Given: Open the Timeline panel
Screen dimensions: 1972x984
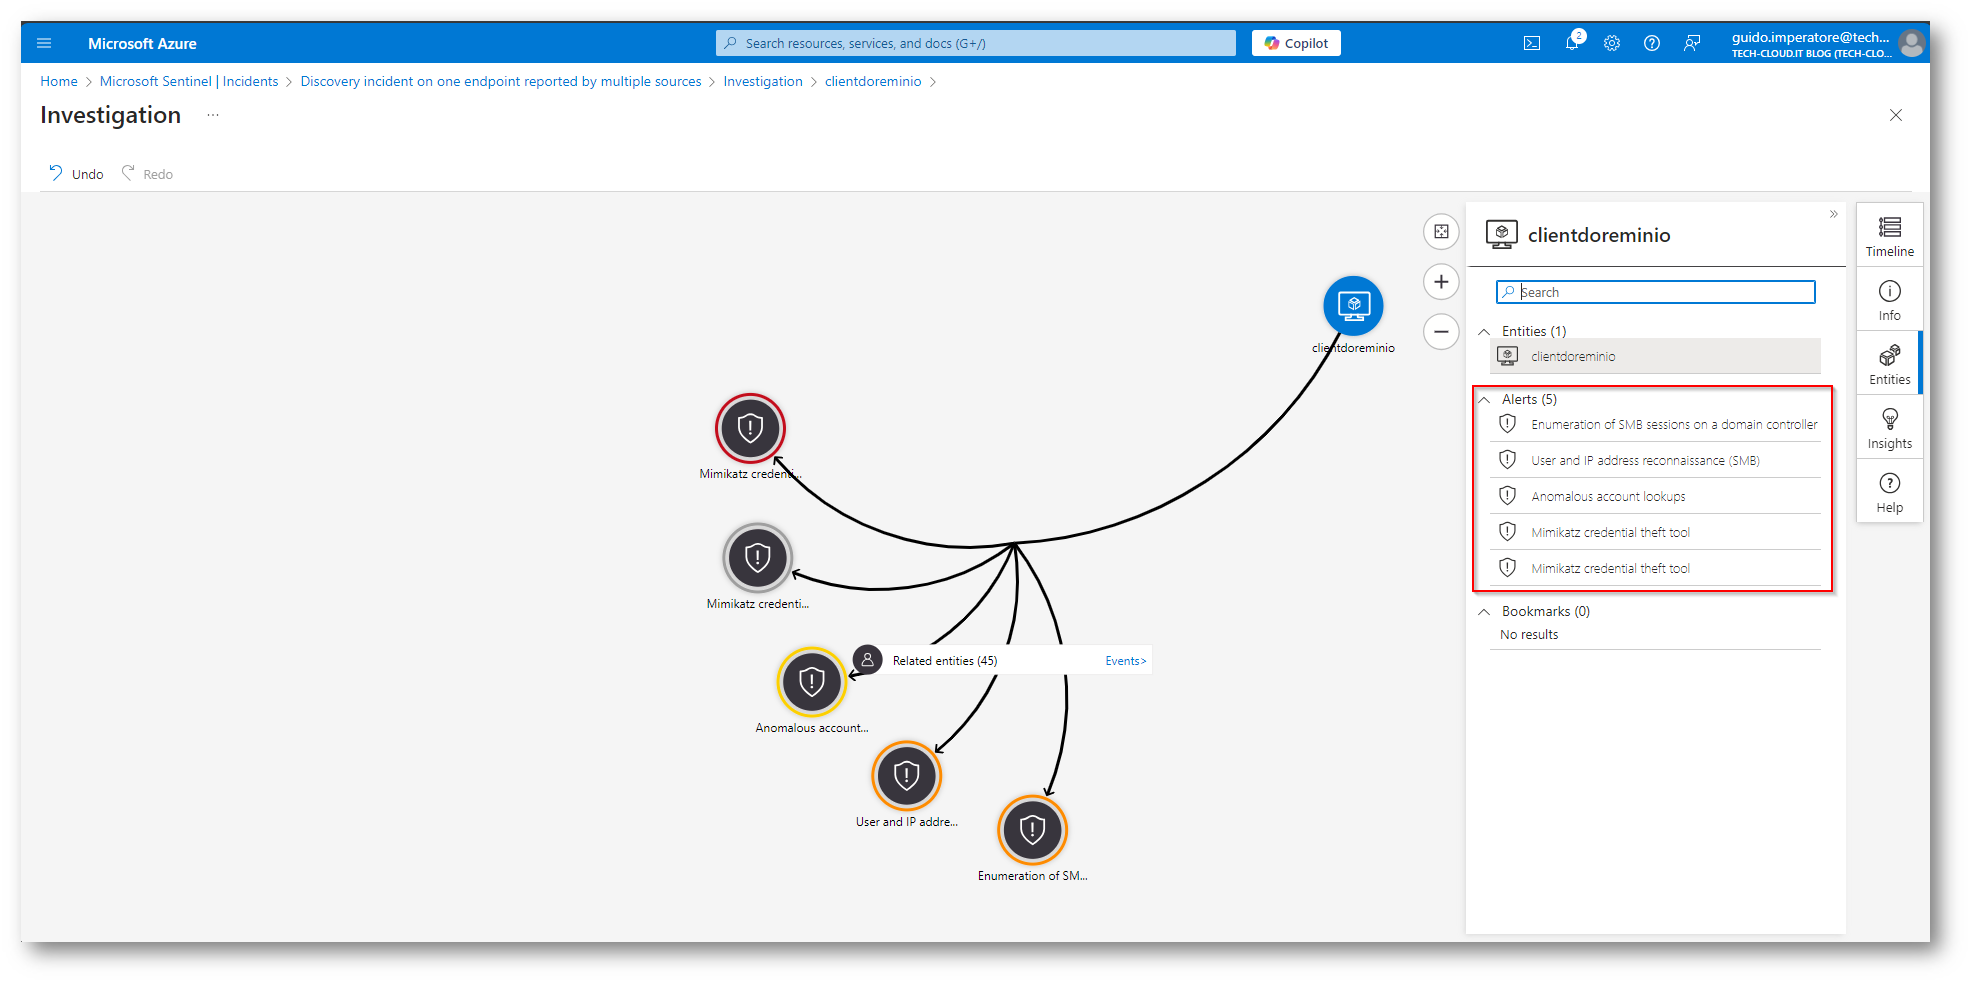Looking at the screenshot, I should point(1889,236).
